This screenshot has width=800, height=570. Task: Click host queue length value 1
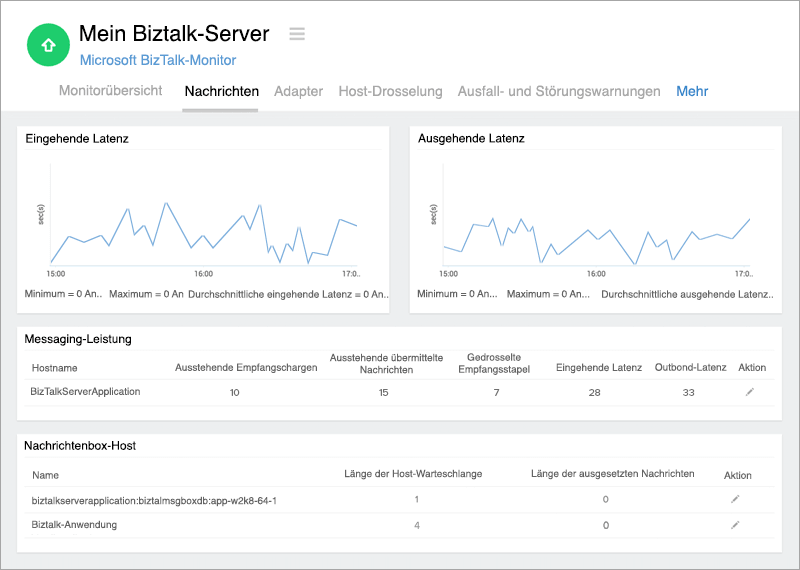coord(417,499)
